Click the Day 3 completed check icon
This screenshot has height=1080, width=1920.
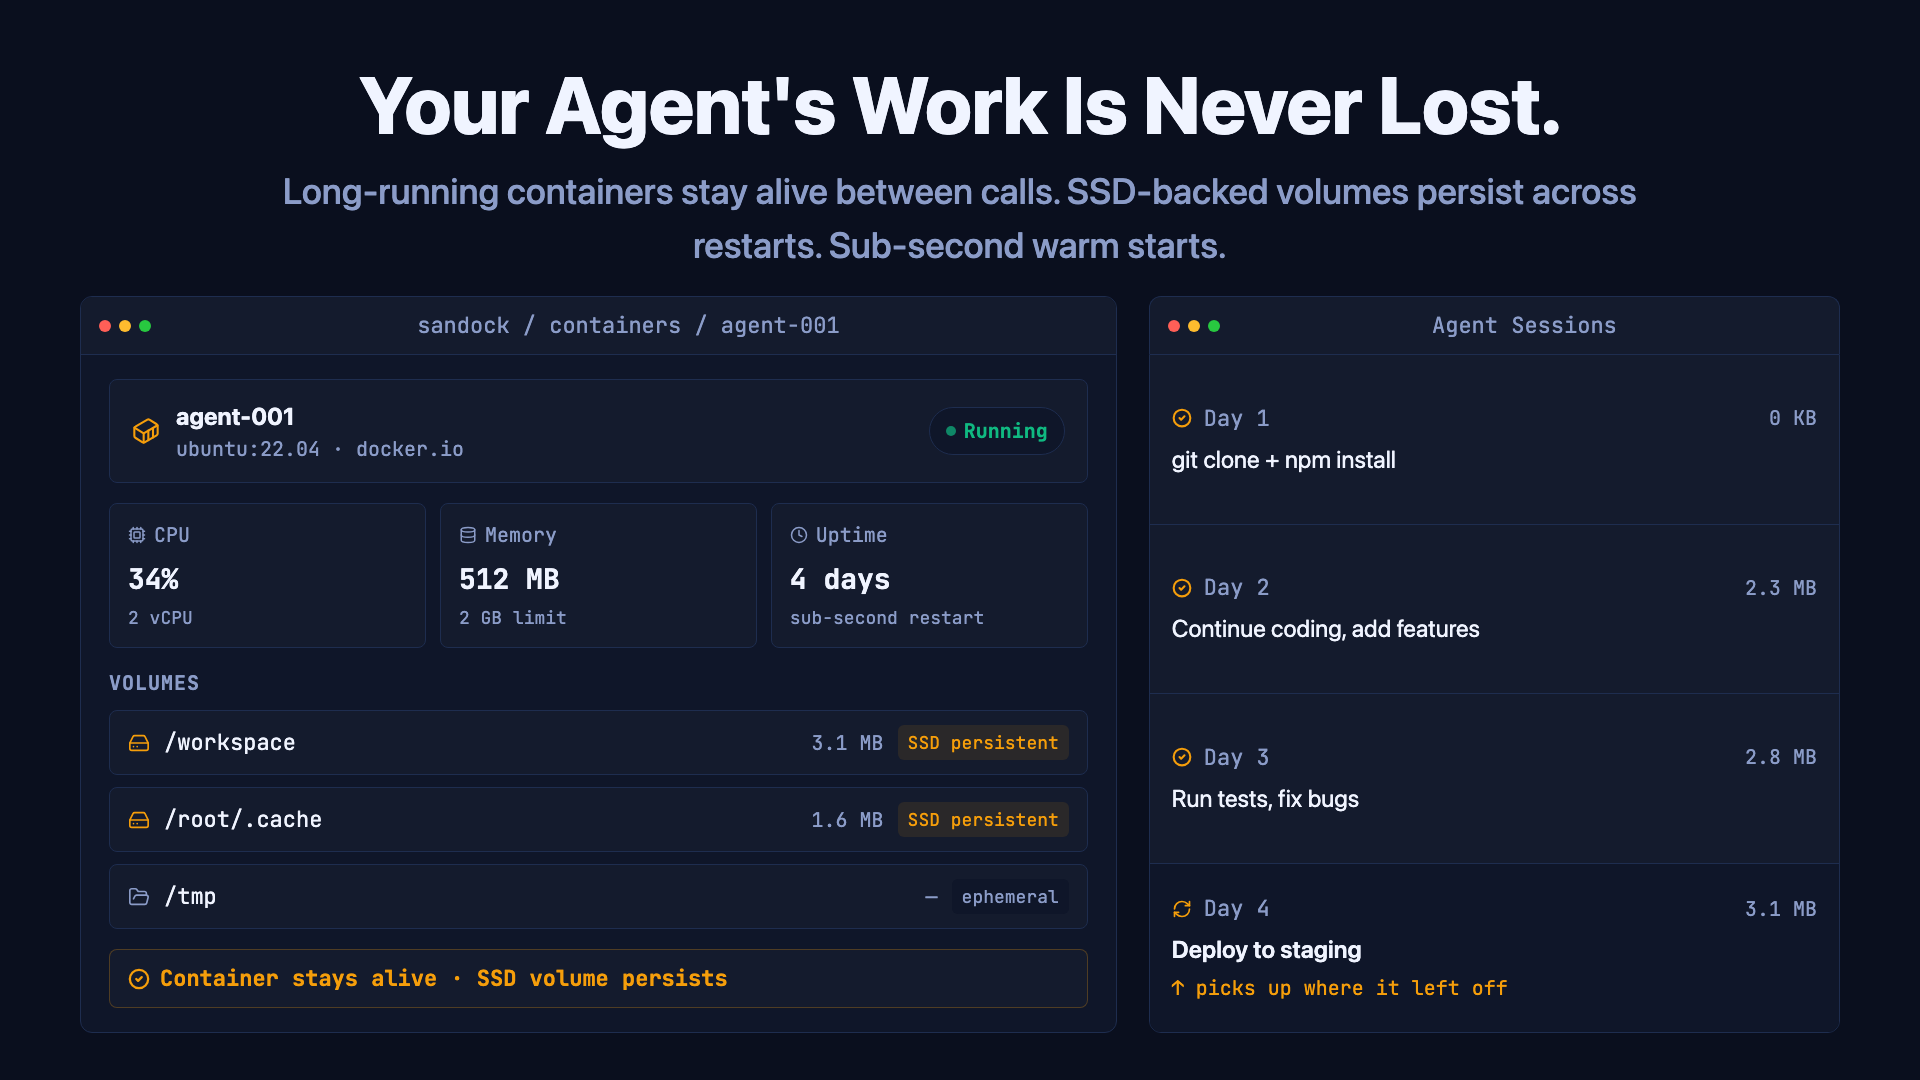(x=1182, y=757)
